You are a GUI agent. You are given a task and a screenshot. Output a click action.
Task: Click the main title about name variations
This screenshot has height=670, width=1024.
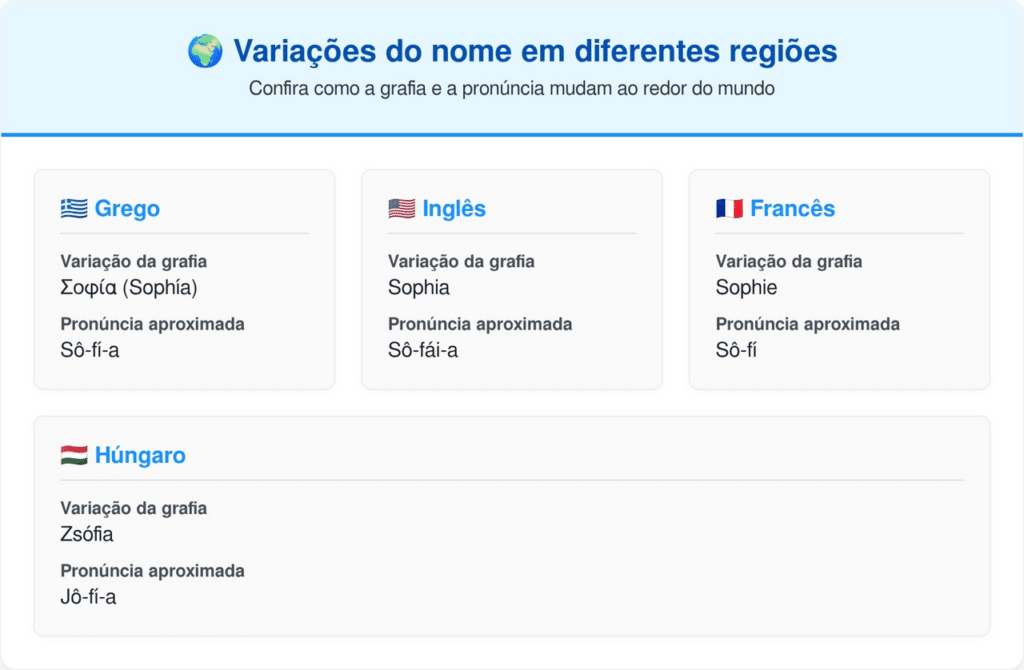pyautogui.click(x=535, y=51)
